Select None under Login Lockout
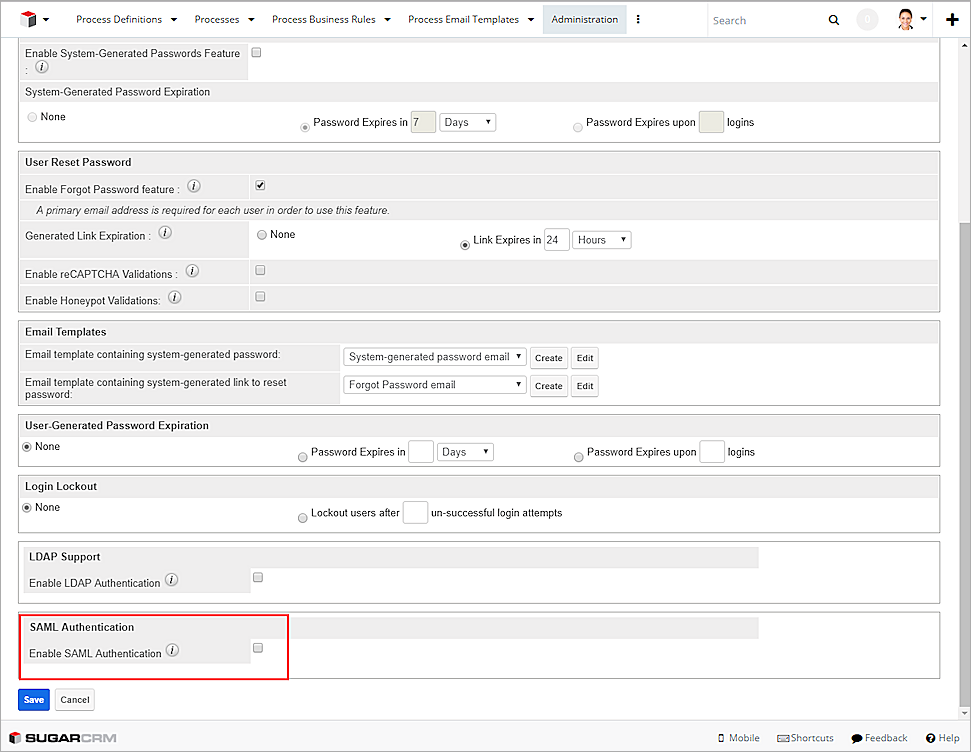The width and height of the screenshot is (971, 752). click(x=27, y=507)
